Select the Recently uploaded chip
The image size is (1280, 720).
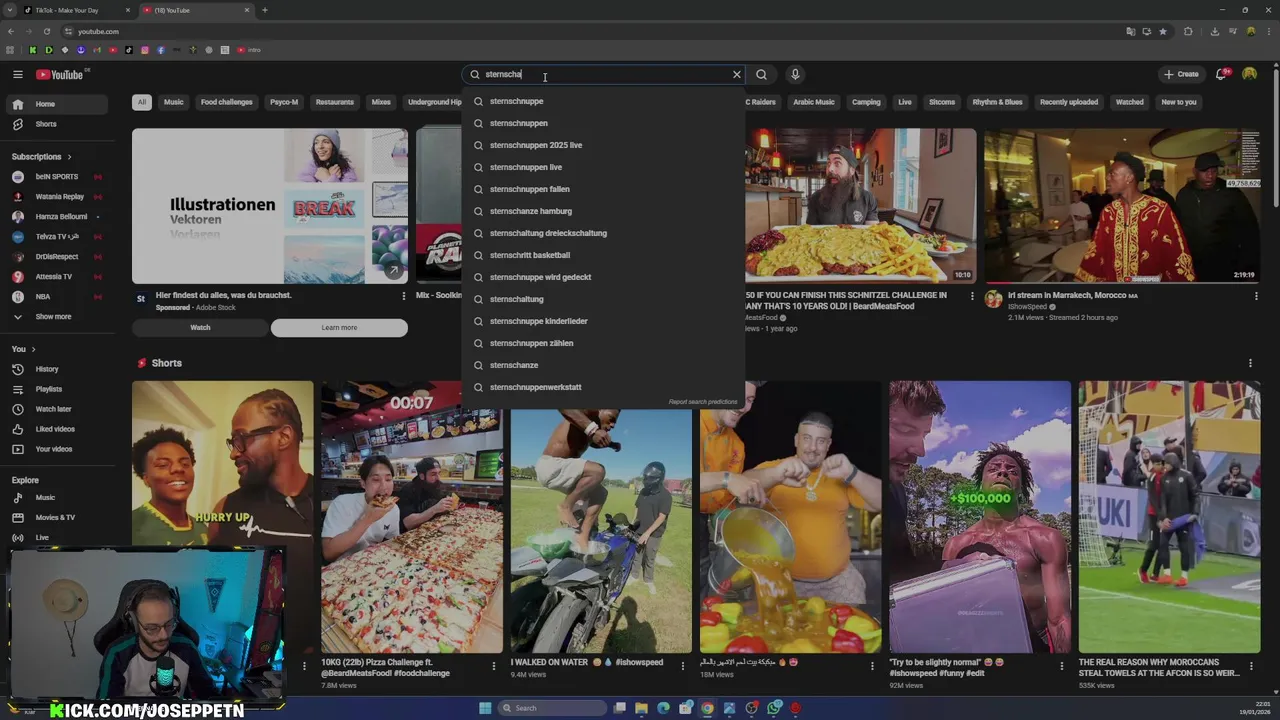click(1069, 102)
